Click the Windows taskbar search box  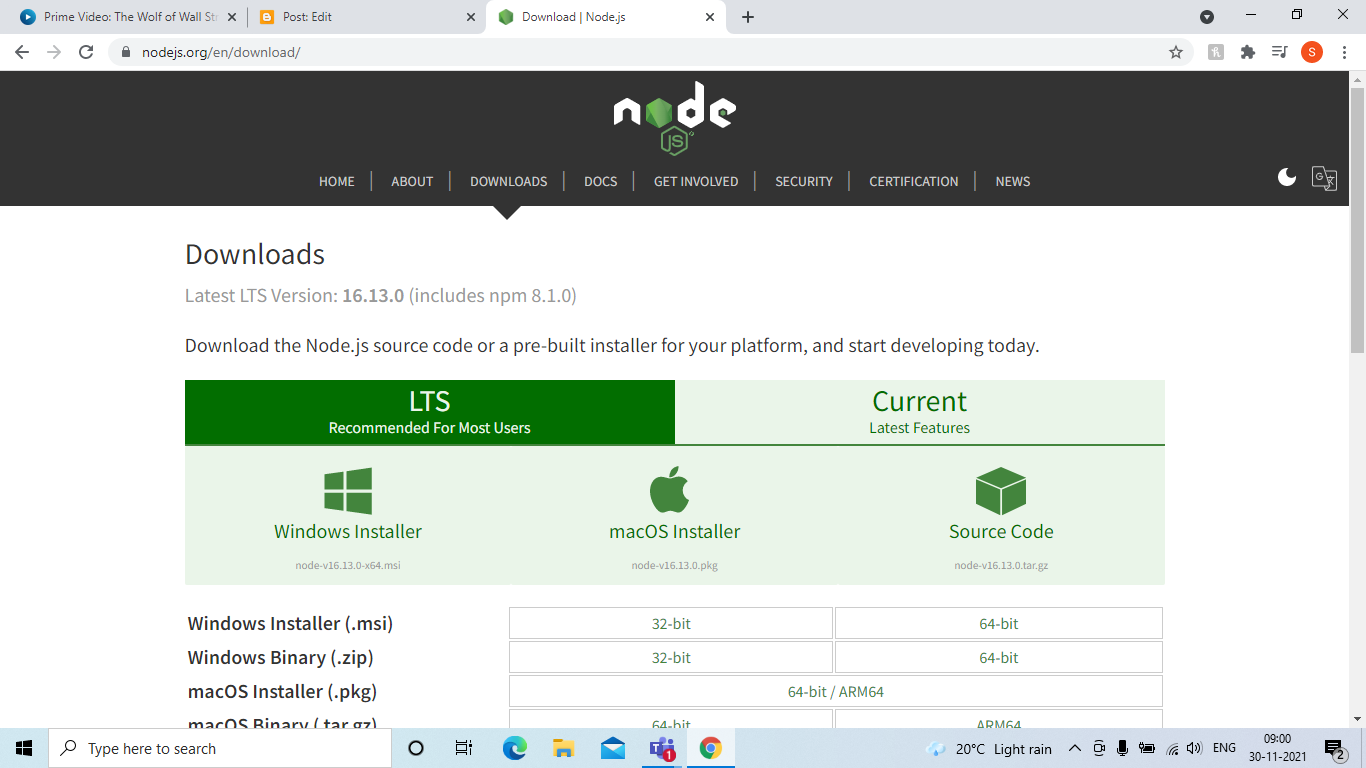[220, 748]
